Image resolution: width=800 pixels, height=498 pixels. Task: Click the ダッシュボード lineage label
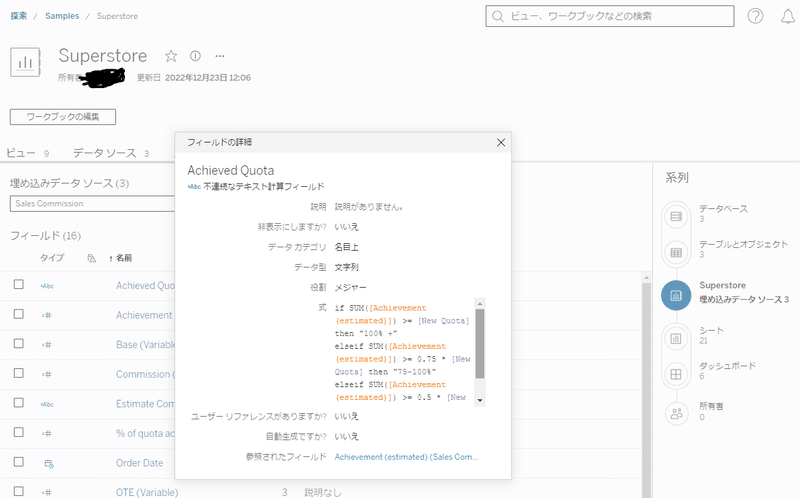(x=728, y=366)
